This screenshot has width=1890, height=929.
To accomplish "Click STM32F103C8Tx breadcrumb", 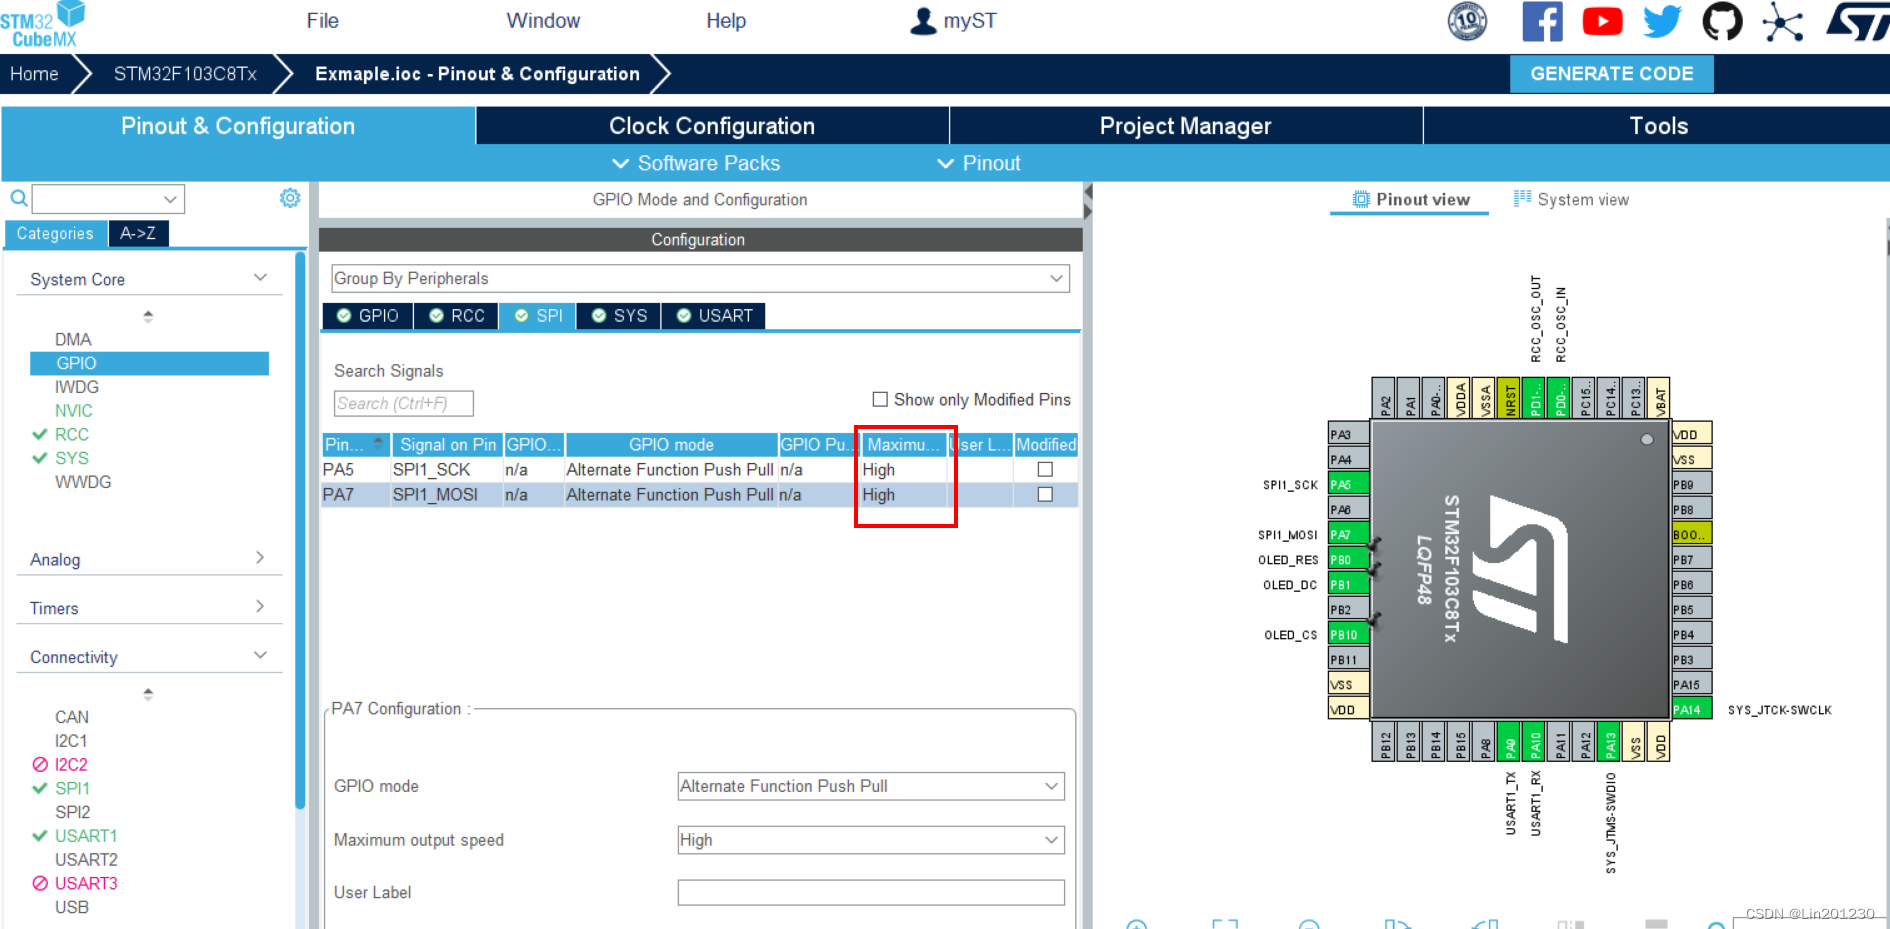I will pos(185,74).
